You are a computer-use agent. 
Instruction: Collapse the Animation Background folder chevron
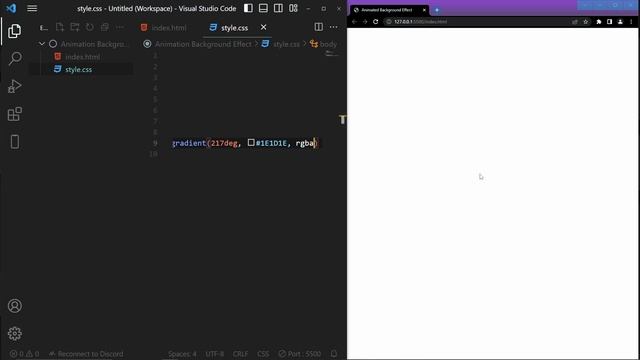[42, 44]
